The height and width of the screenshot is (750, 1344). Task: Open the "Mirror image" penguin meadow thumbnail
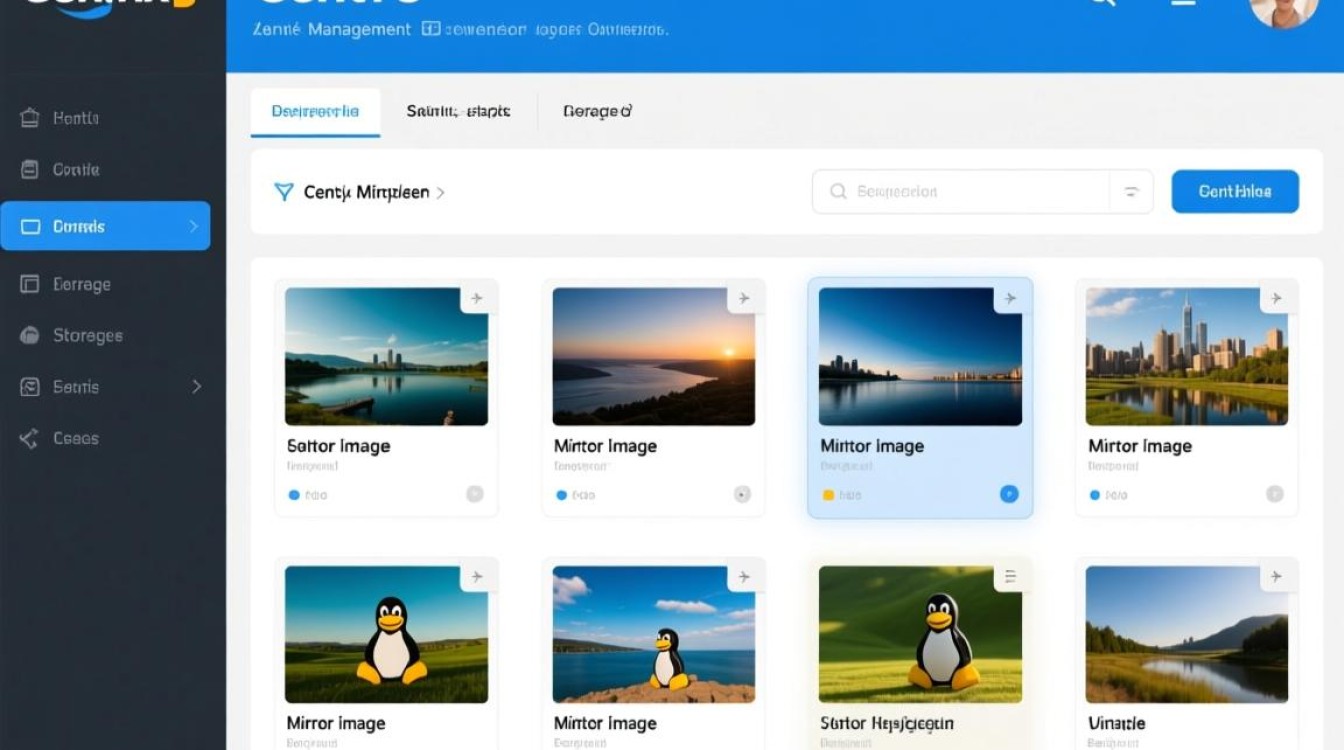pos(387,635)
